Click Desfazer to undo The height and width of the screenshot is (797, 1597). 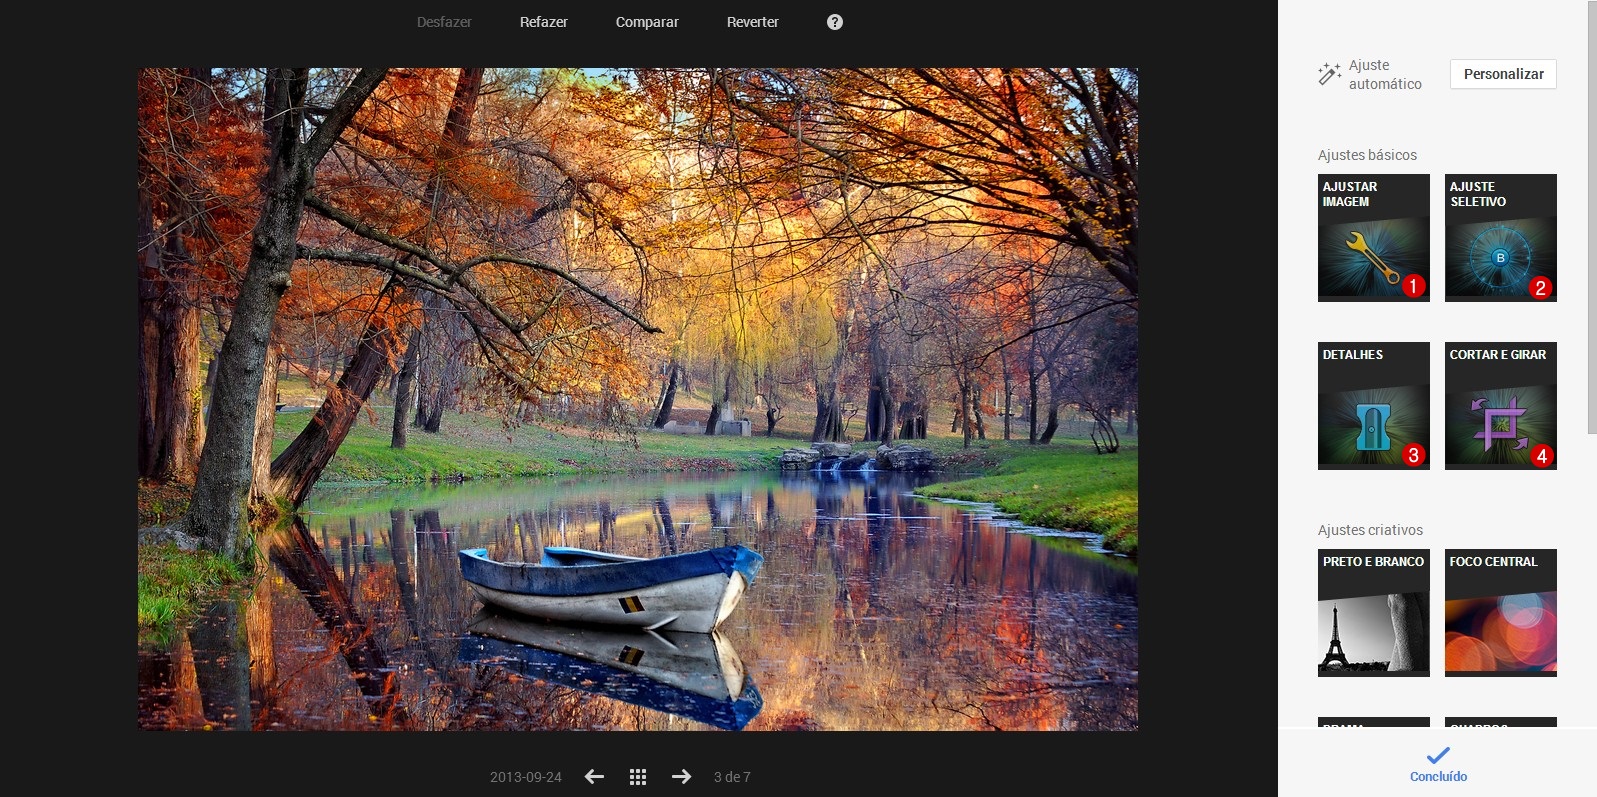pyautogui.click(x=444, y=22)
